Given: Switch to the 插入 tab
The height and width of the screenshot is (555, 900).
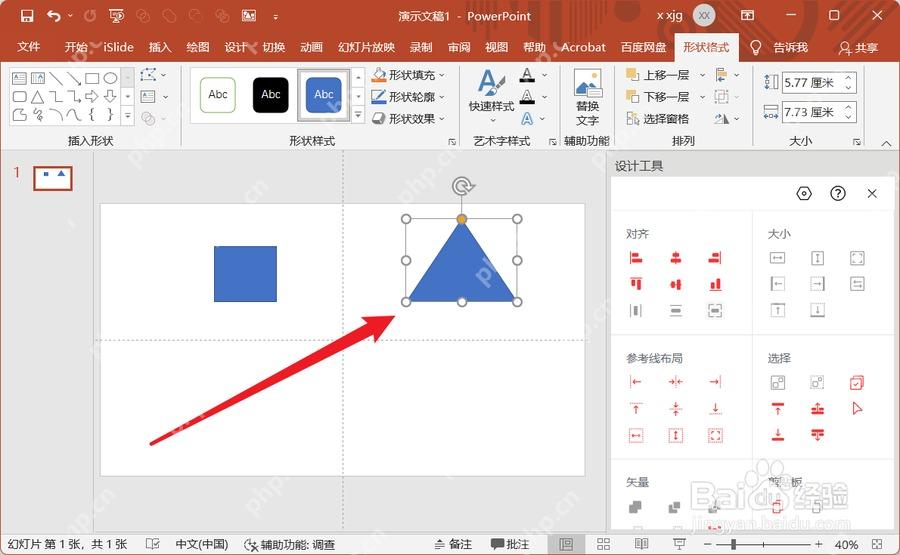Looking at the screenshot, I should [x=160, y=47].
